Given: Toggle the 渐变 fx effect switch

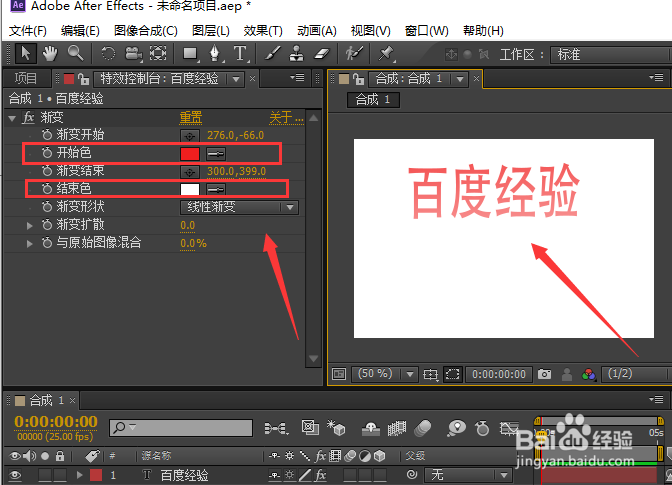Looking at the screenshot, I should [x=28, y=117].
